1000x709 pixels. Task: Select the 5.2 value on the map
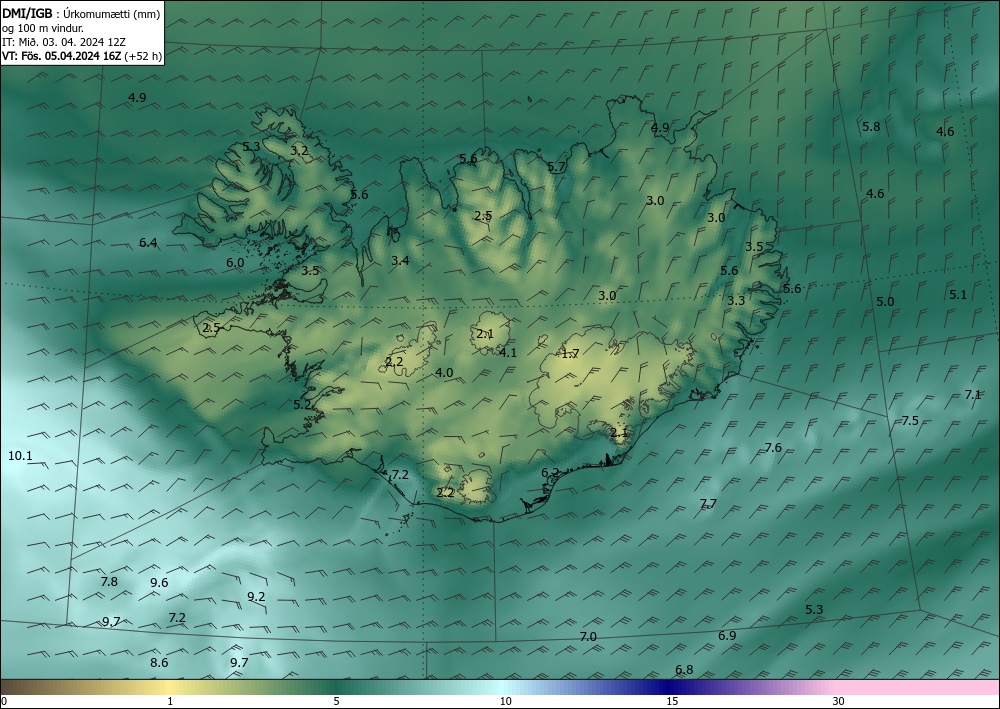[302, 404]
